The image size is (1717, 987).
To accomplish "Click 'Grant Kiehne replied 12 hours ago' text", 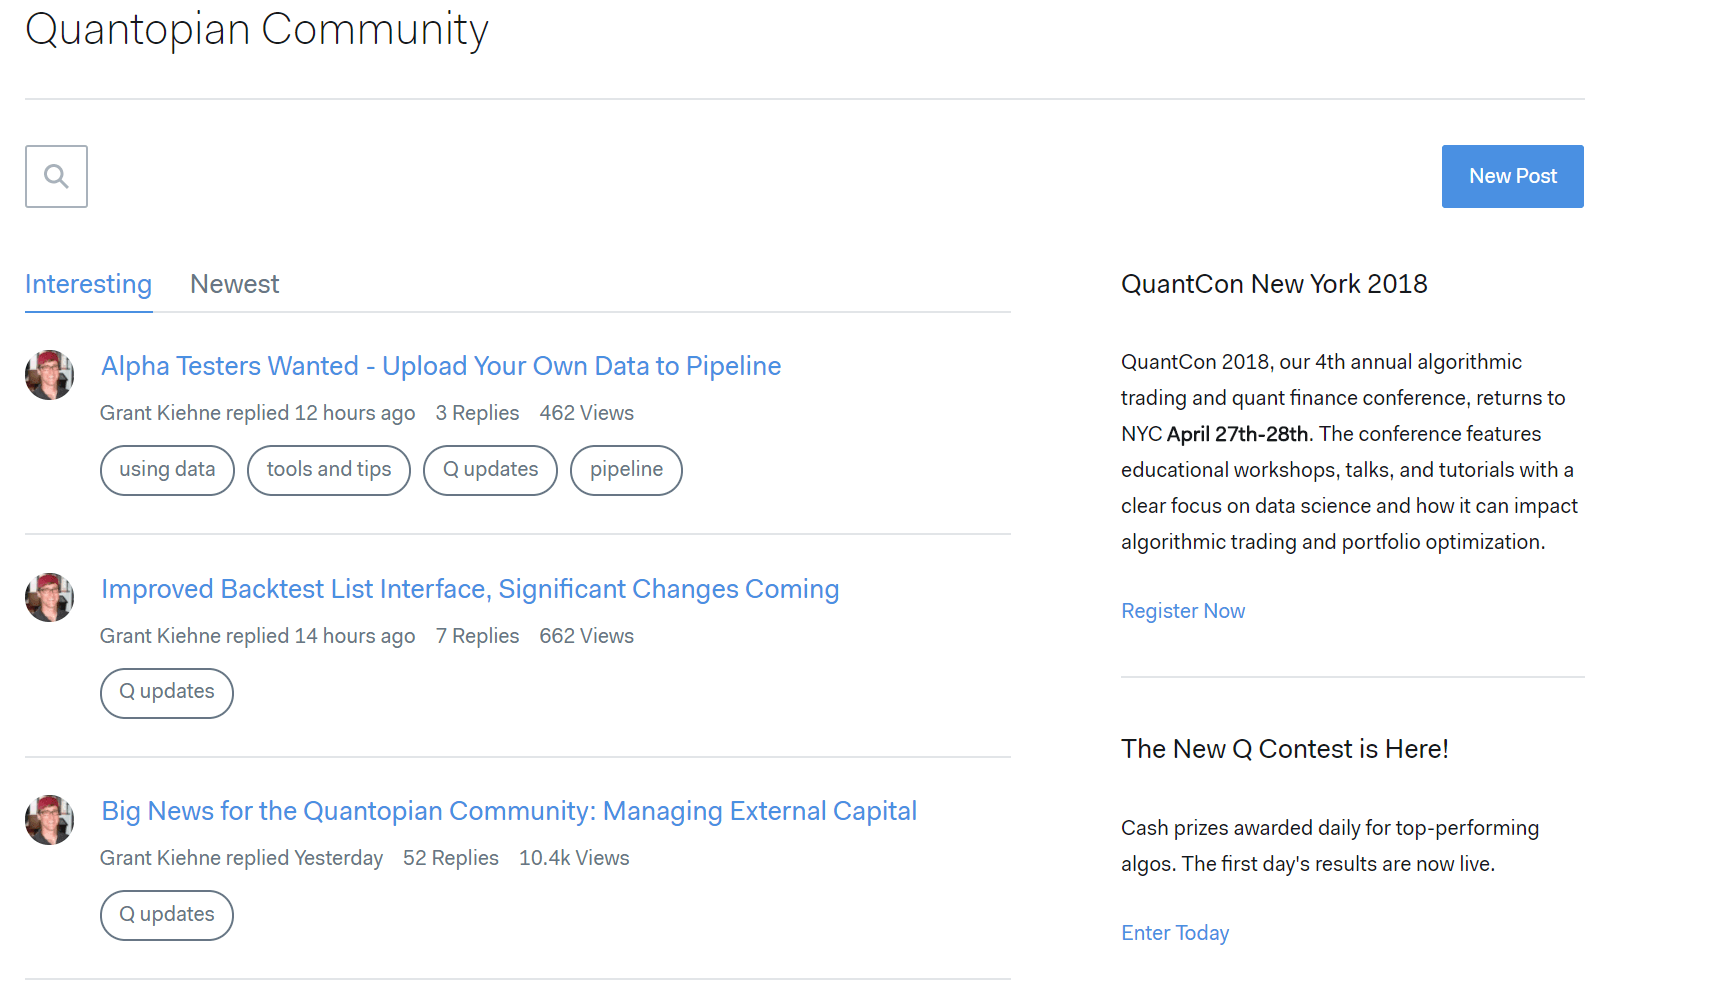I will point(257,413).
